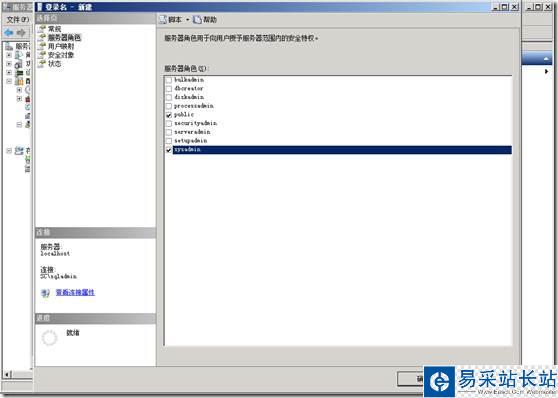
Task: Go forward with gray arrow in background console
Action: 21,33
